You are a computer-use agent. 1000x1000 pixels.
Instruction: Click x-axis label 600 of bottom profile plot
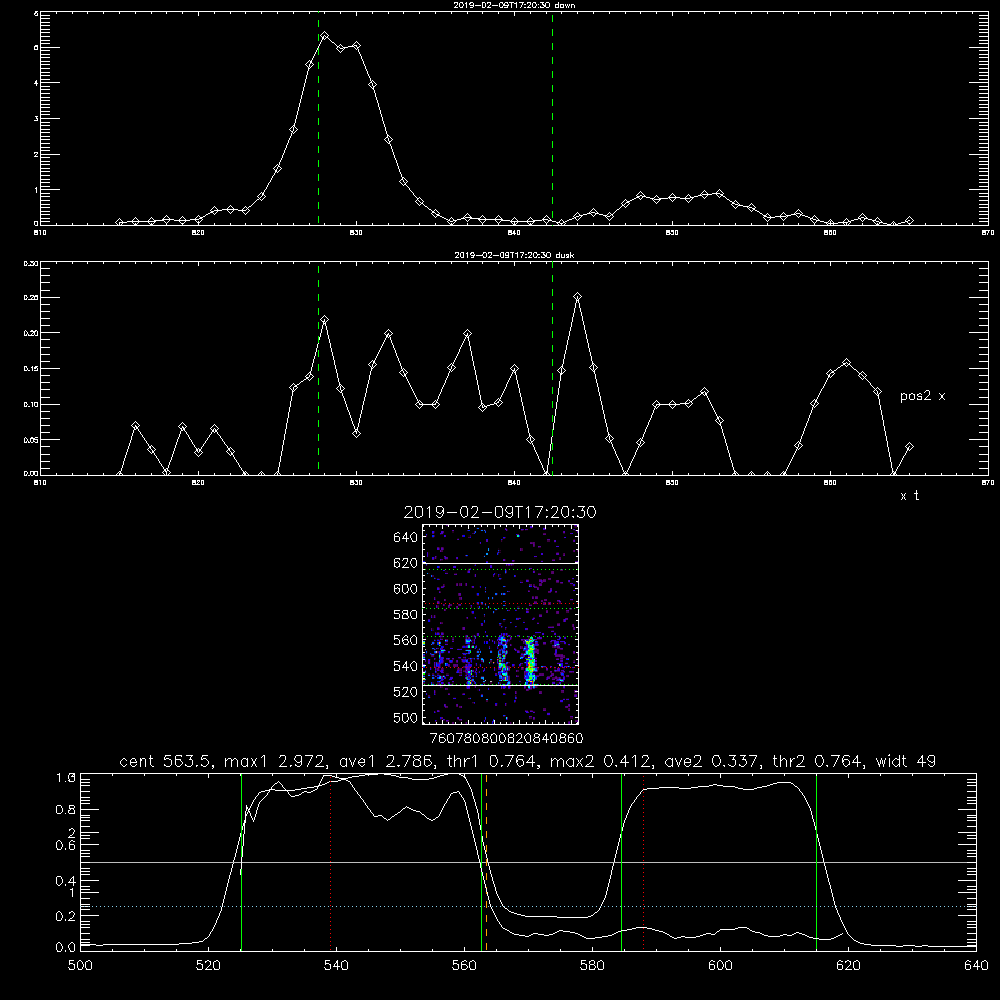[x=721, y=966]
